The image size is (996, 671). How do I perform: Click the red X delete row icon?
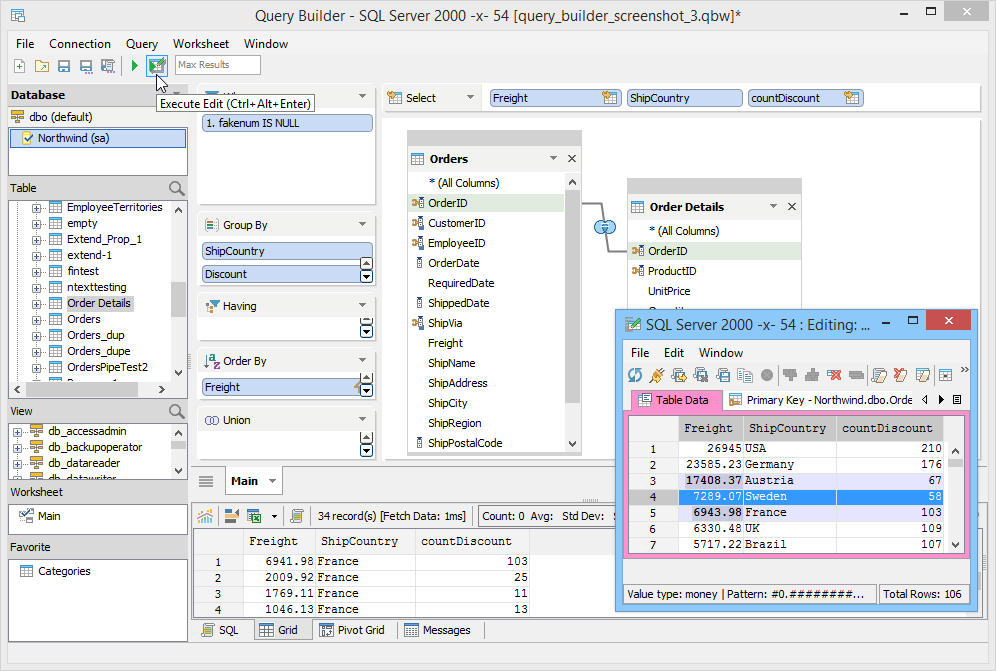[834, 375]
